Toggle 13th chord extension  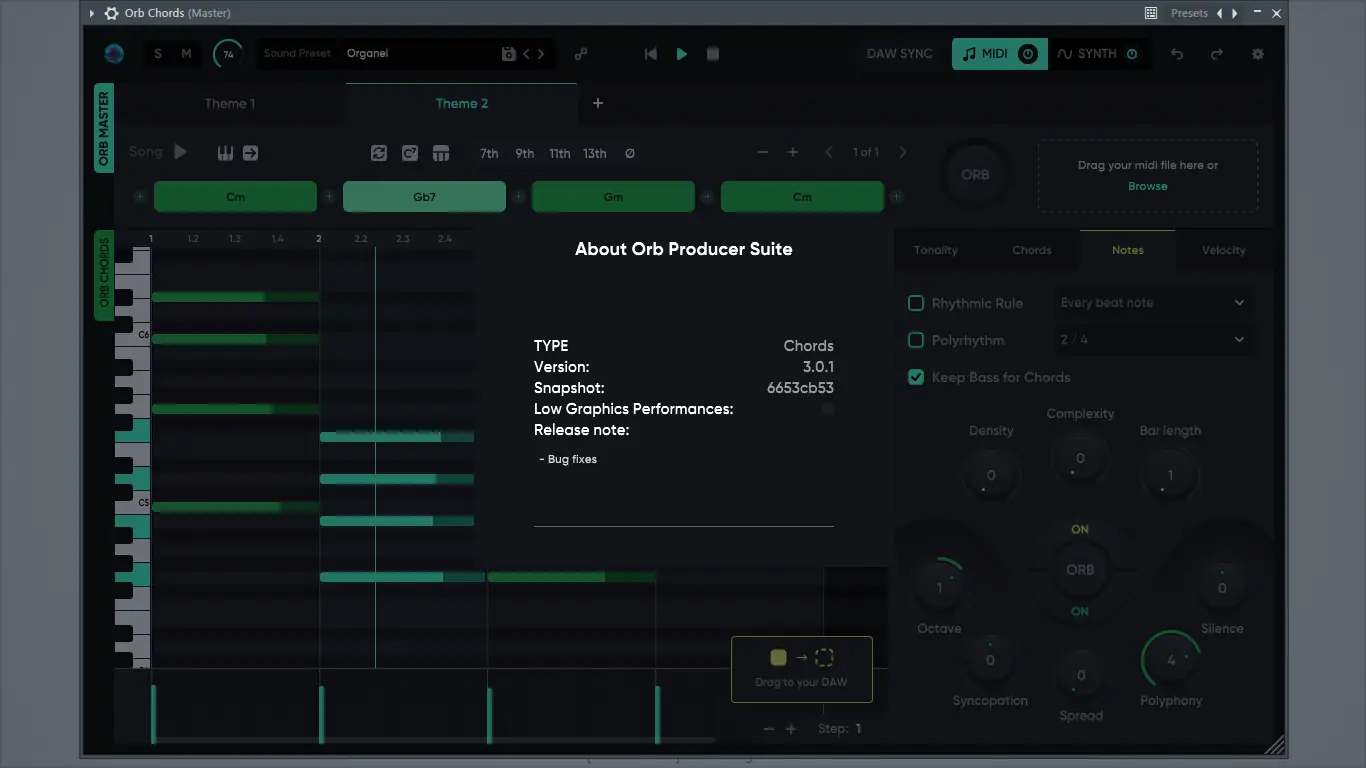[595, 153]
